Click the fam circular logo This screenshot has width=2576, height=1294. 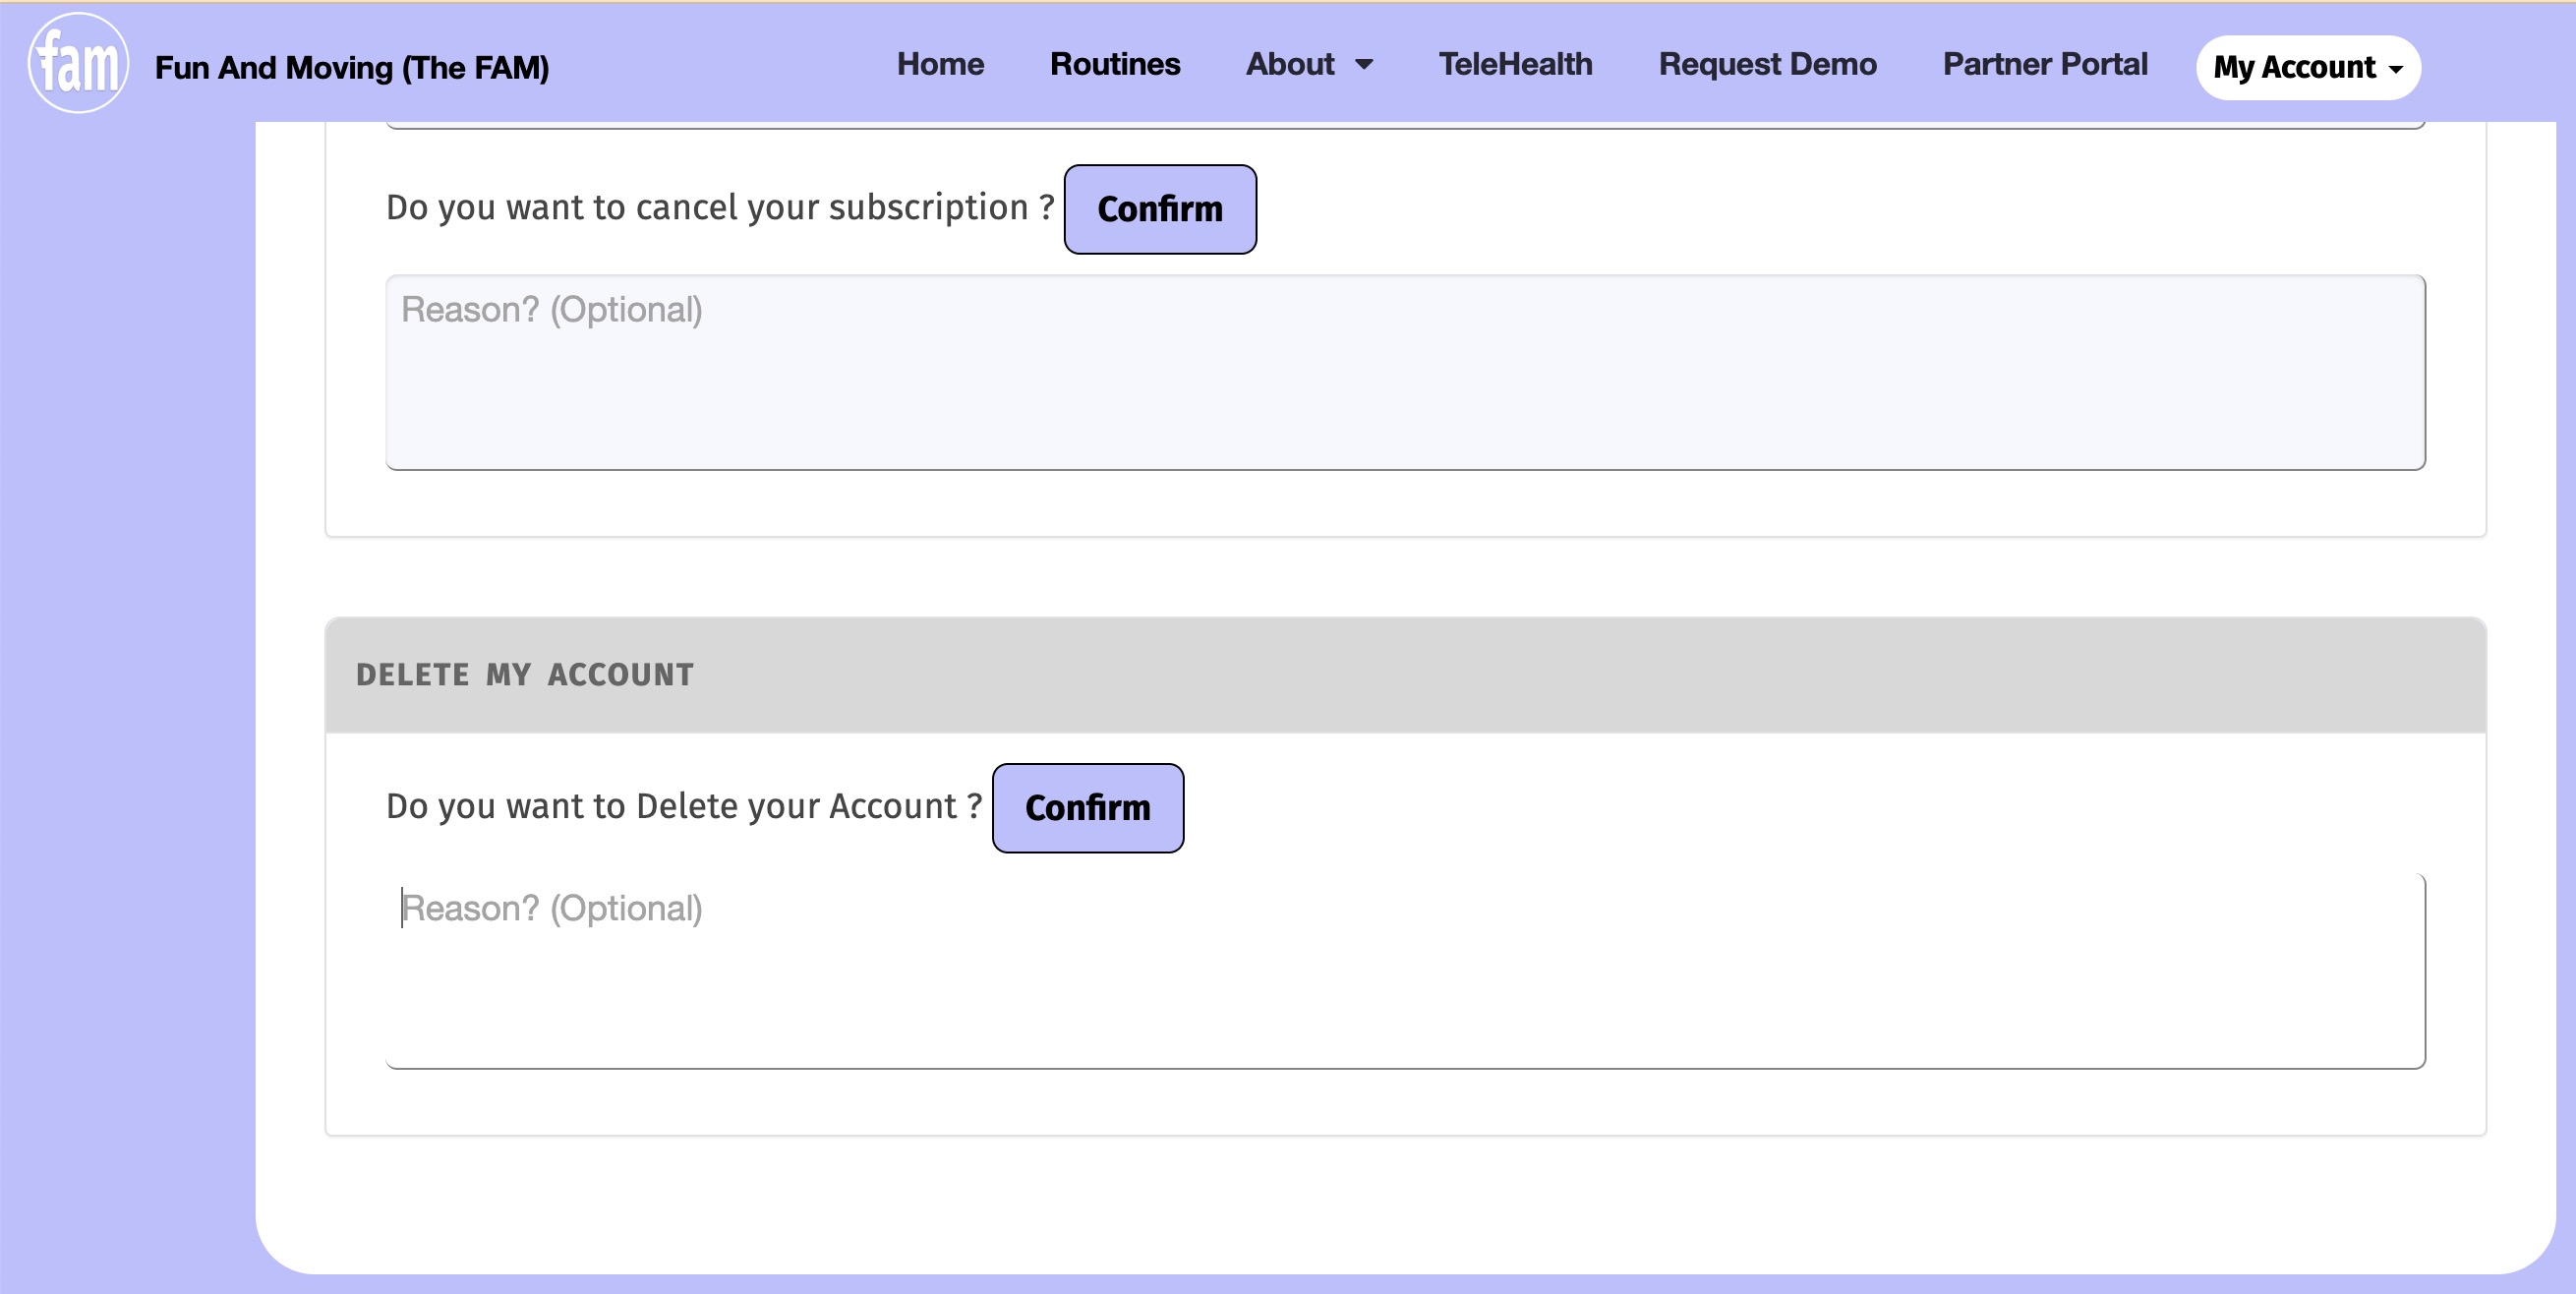tap(78, 64)
